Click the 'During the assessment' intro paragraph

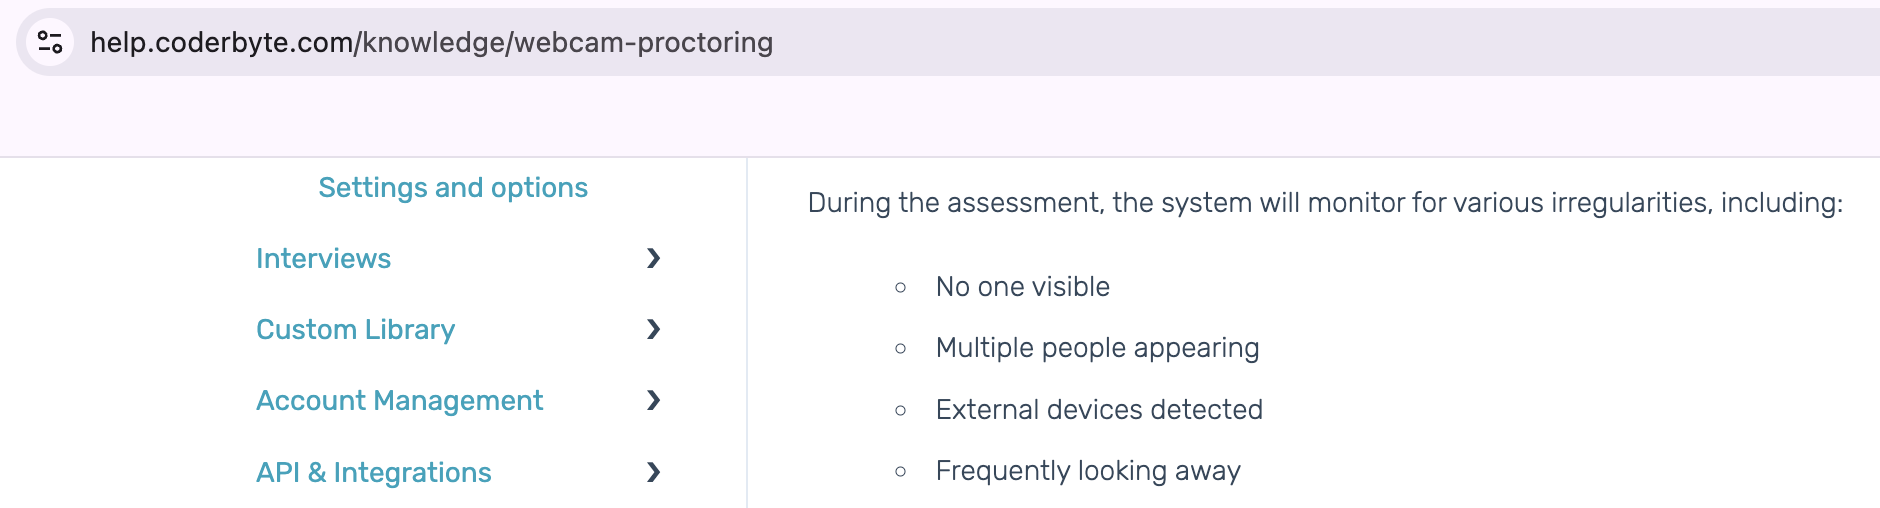1324,203
